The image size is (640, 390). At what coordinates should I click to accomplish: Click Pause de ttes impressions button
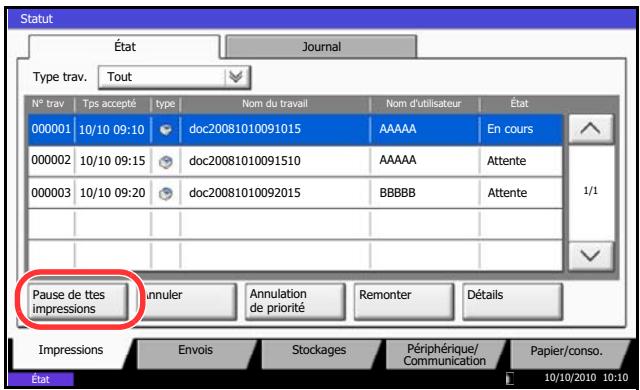click(78, 301)
